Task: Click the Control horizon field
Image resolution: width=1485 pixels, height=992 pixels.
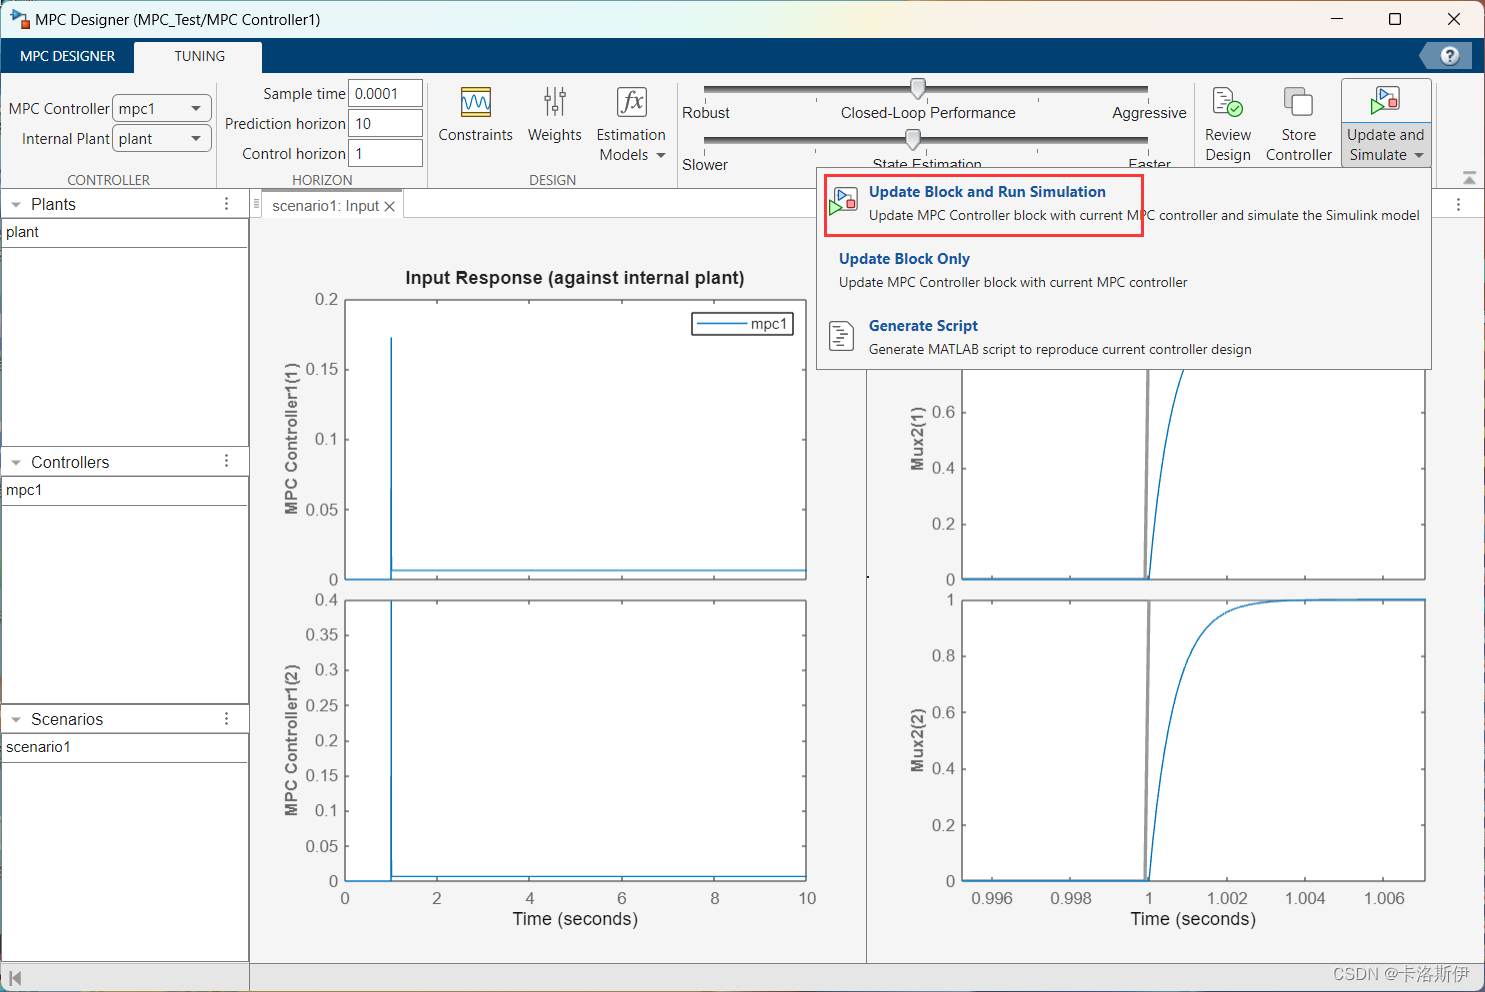Action: 385,154
